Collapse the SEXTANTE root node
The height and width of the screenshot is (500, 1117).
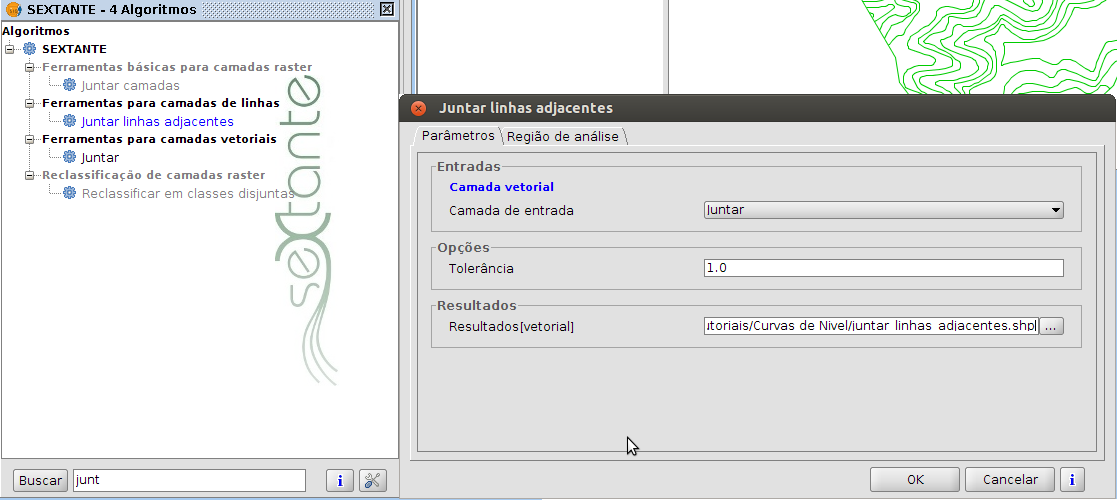point(9,49)
